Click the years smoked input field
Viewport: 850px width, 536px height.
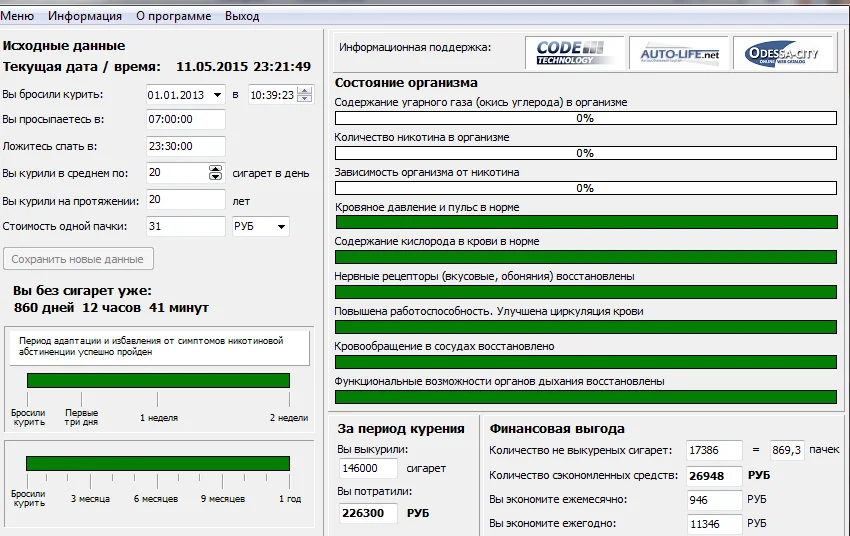184,199
